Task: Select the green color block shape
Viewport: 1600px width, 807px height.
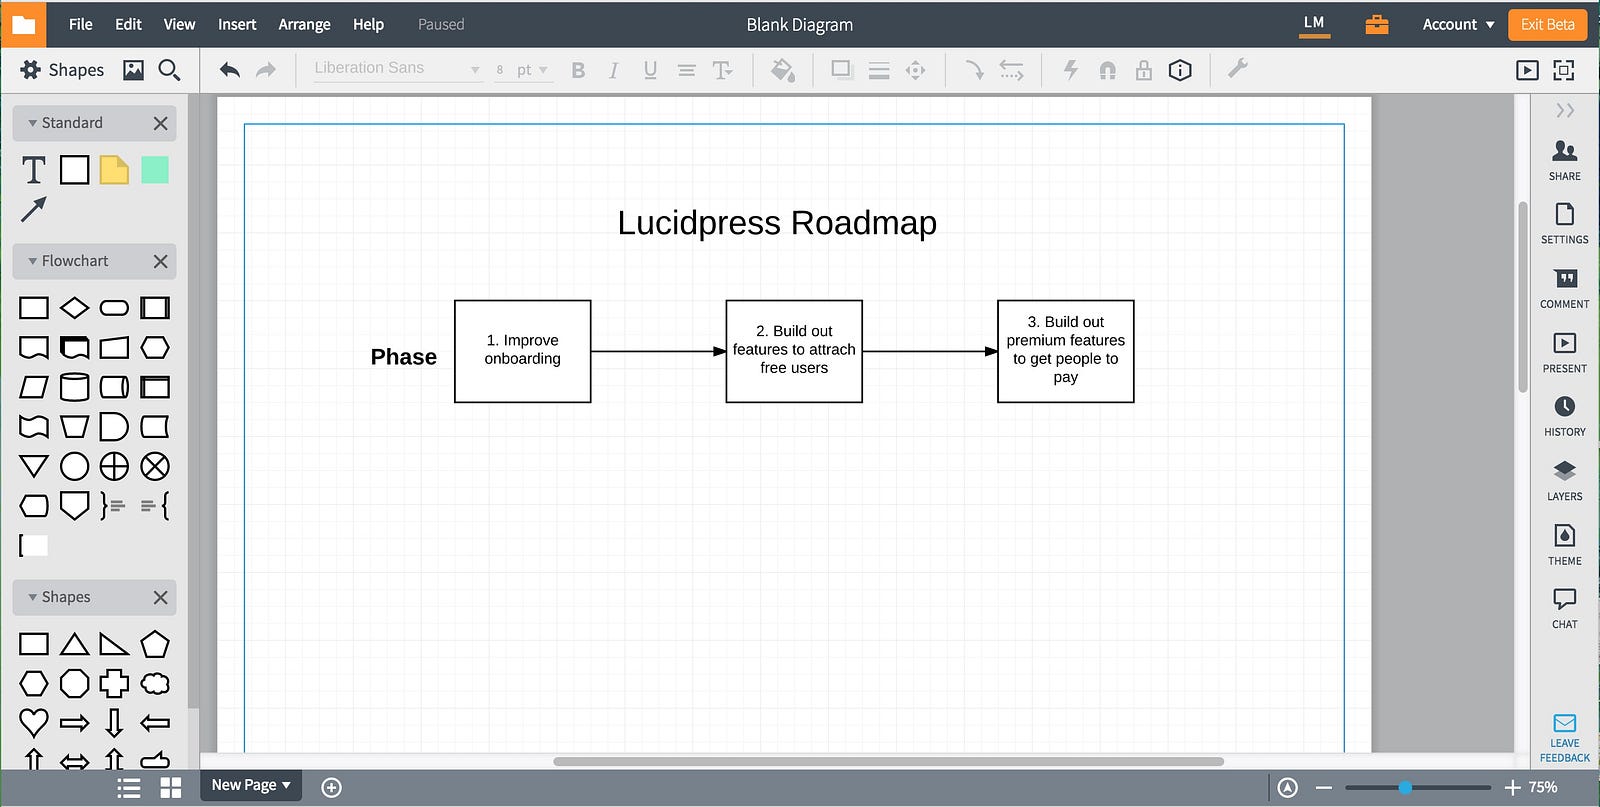Action: [155, 170]
